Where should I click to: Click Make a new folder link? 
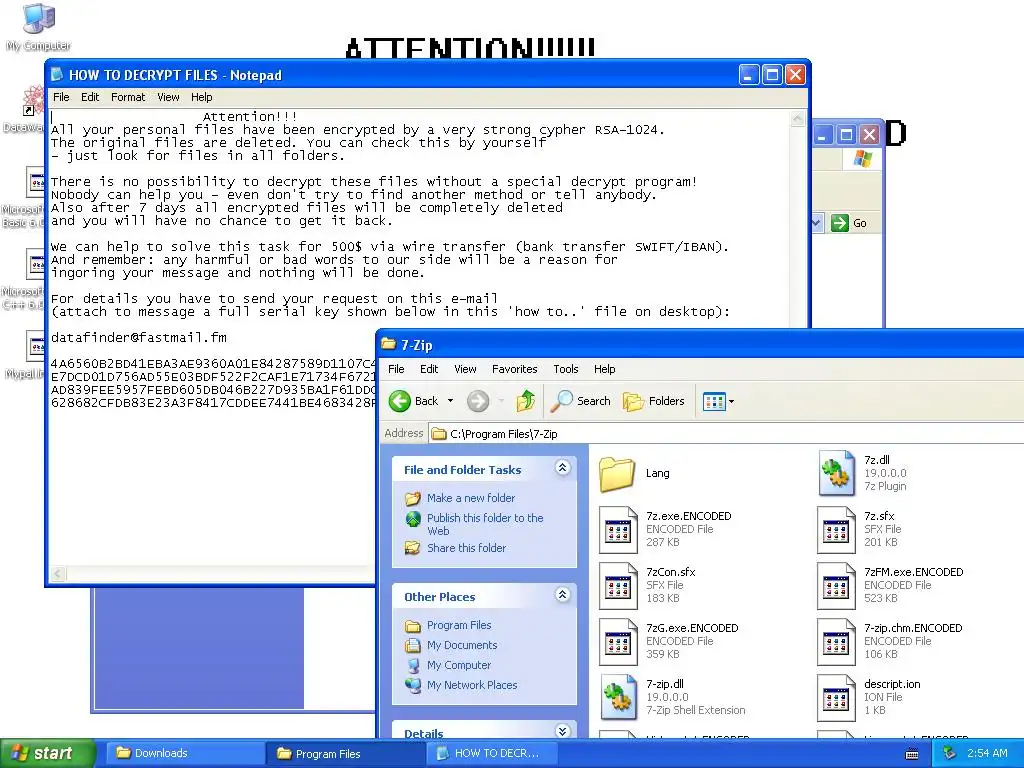[471, 498]
